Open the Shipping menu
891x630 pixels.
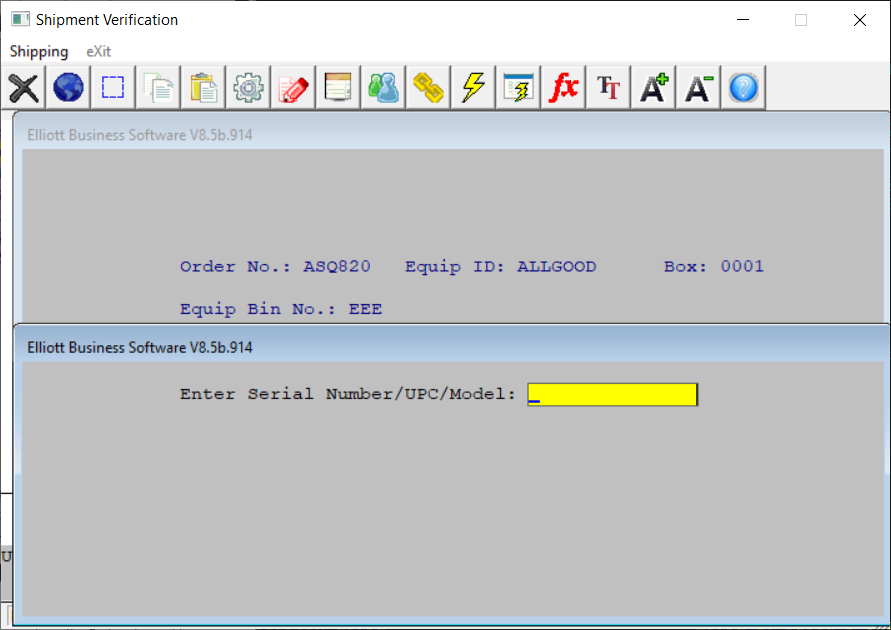39,52
